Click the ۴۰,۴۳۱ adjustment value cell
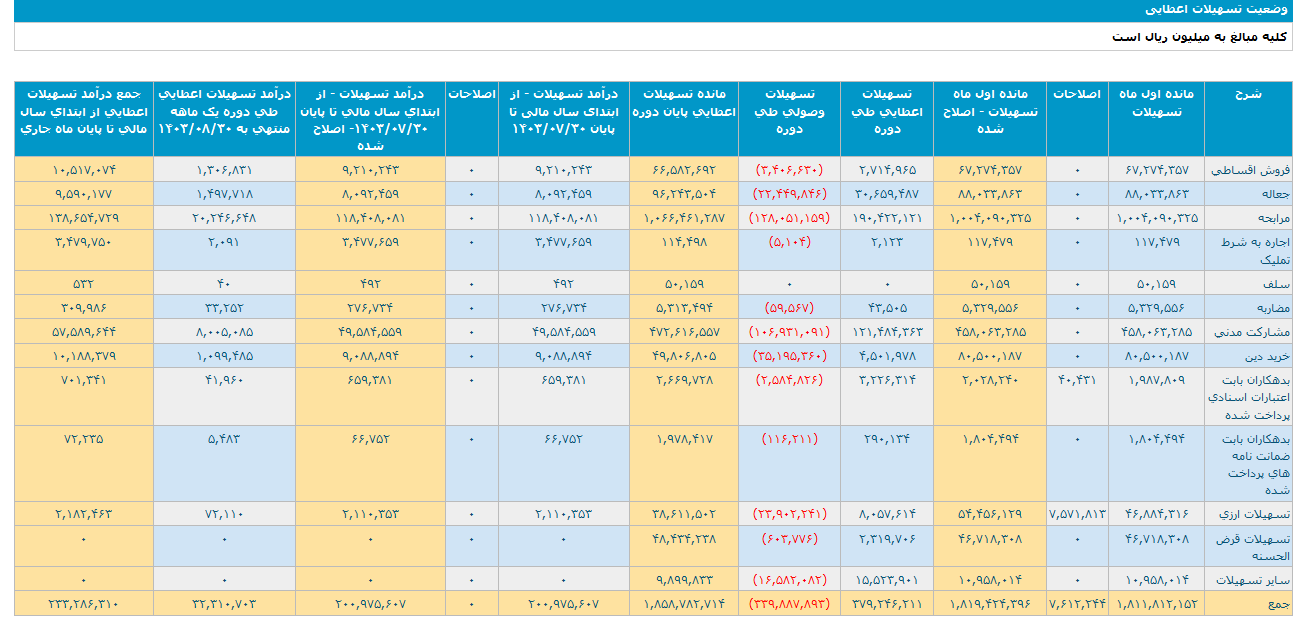 (1076, 380)
